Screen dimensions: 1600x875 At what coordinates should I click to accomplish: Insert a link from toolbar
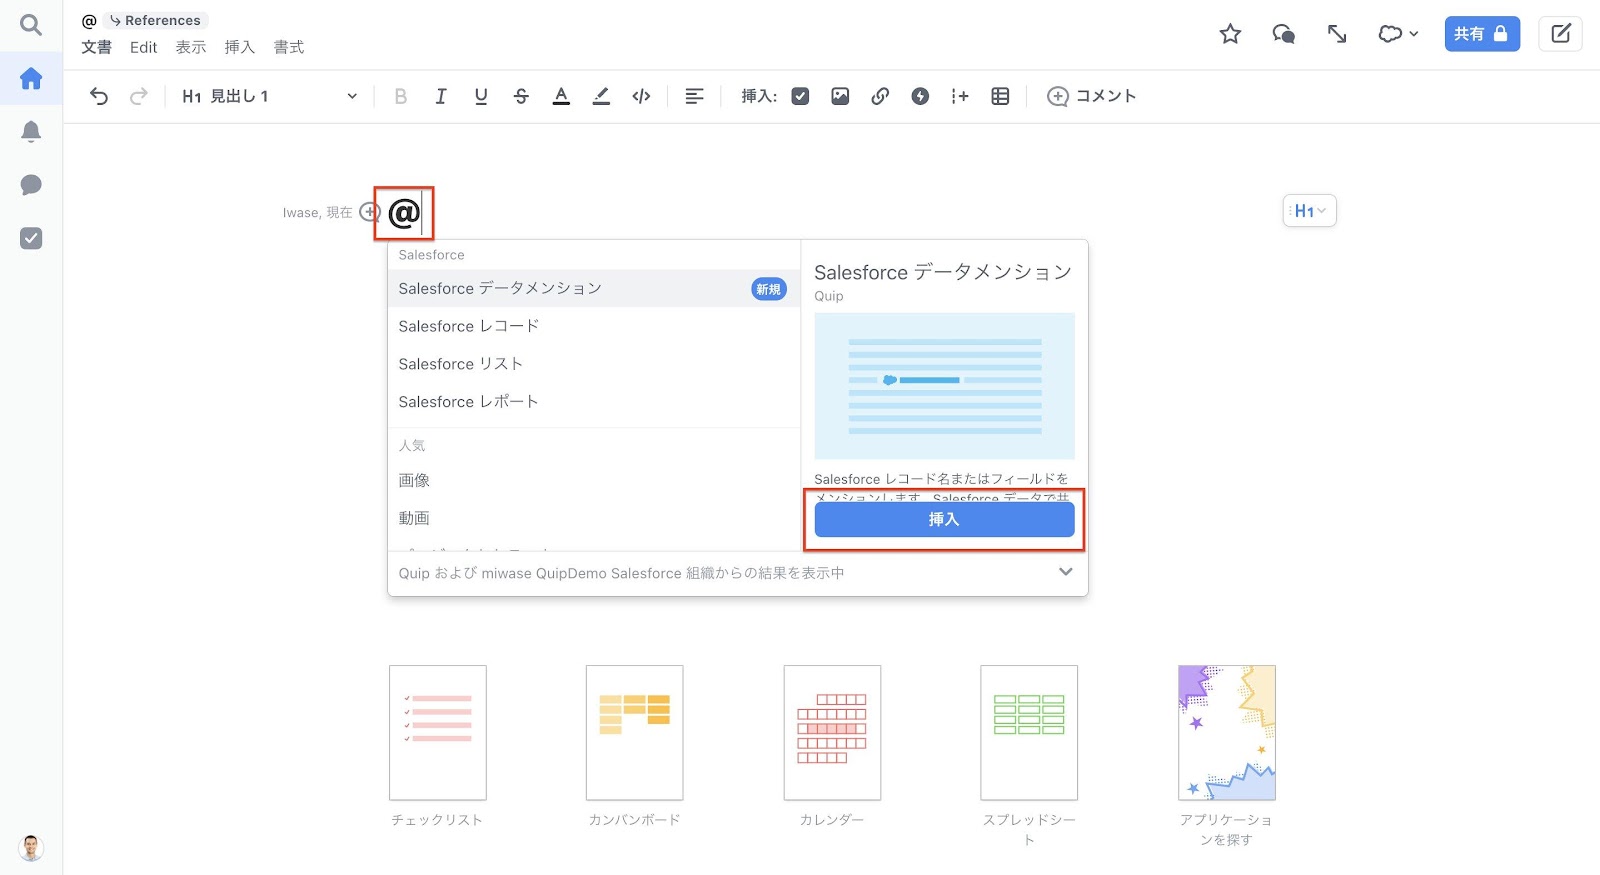pyautogui.click(x=880, y=96)
